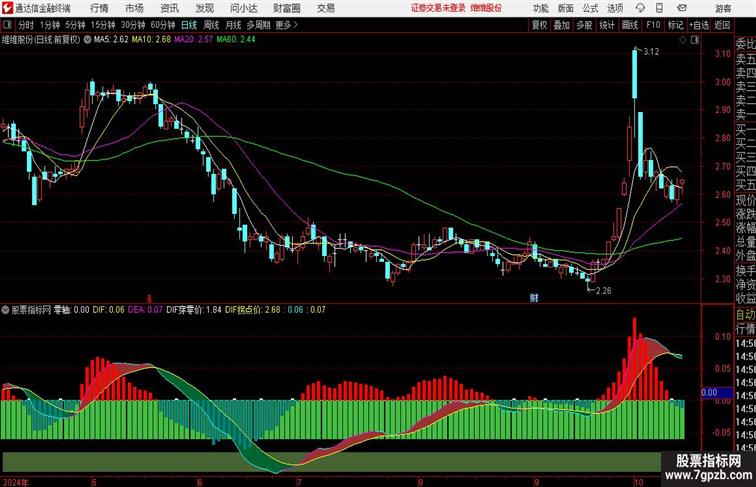Click the MA5: 2.62 label
Screen dimensions: 756x487
tap(111, 40)
